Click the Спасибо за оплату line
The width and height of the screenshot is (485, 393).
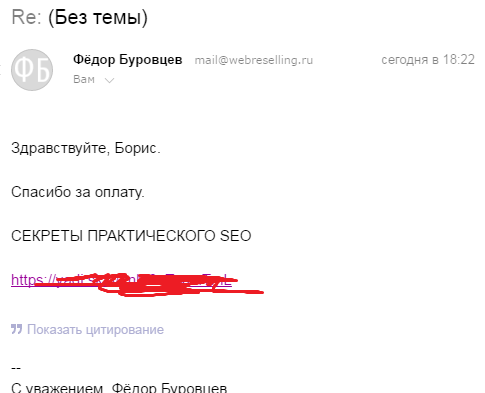point(78,192)
